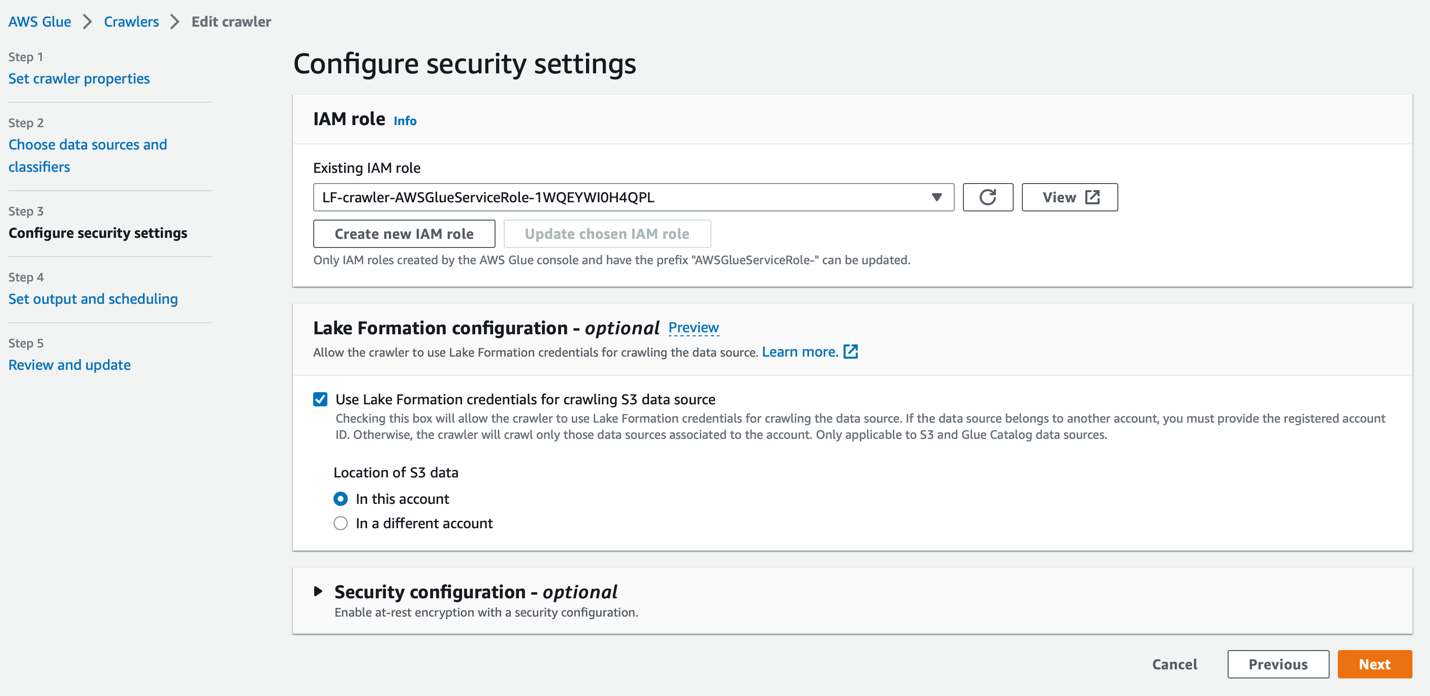Image resolution: width=1430 pixels, height=696 pixels.
Task: Click the external link icon beside Learn more
Action: coord(851,352)
